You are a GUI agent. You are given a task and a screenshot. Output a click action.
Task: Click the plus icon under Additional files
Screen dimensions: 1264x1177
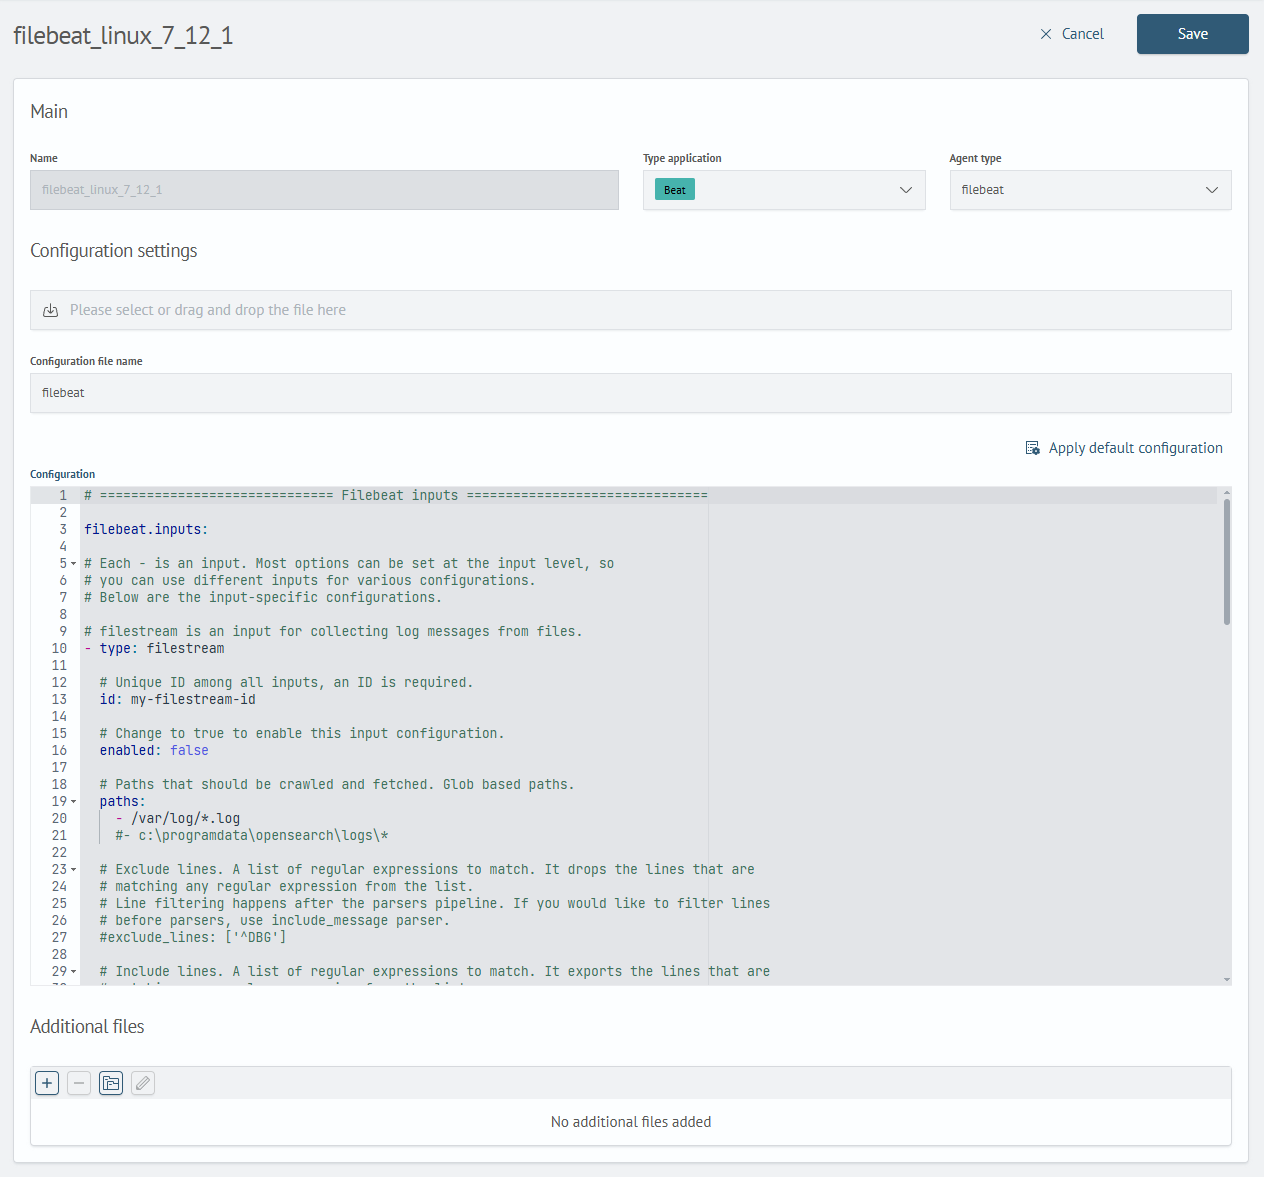tap(47, 1083)
